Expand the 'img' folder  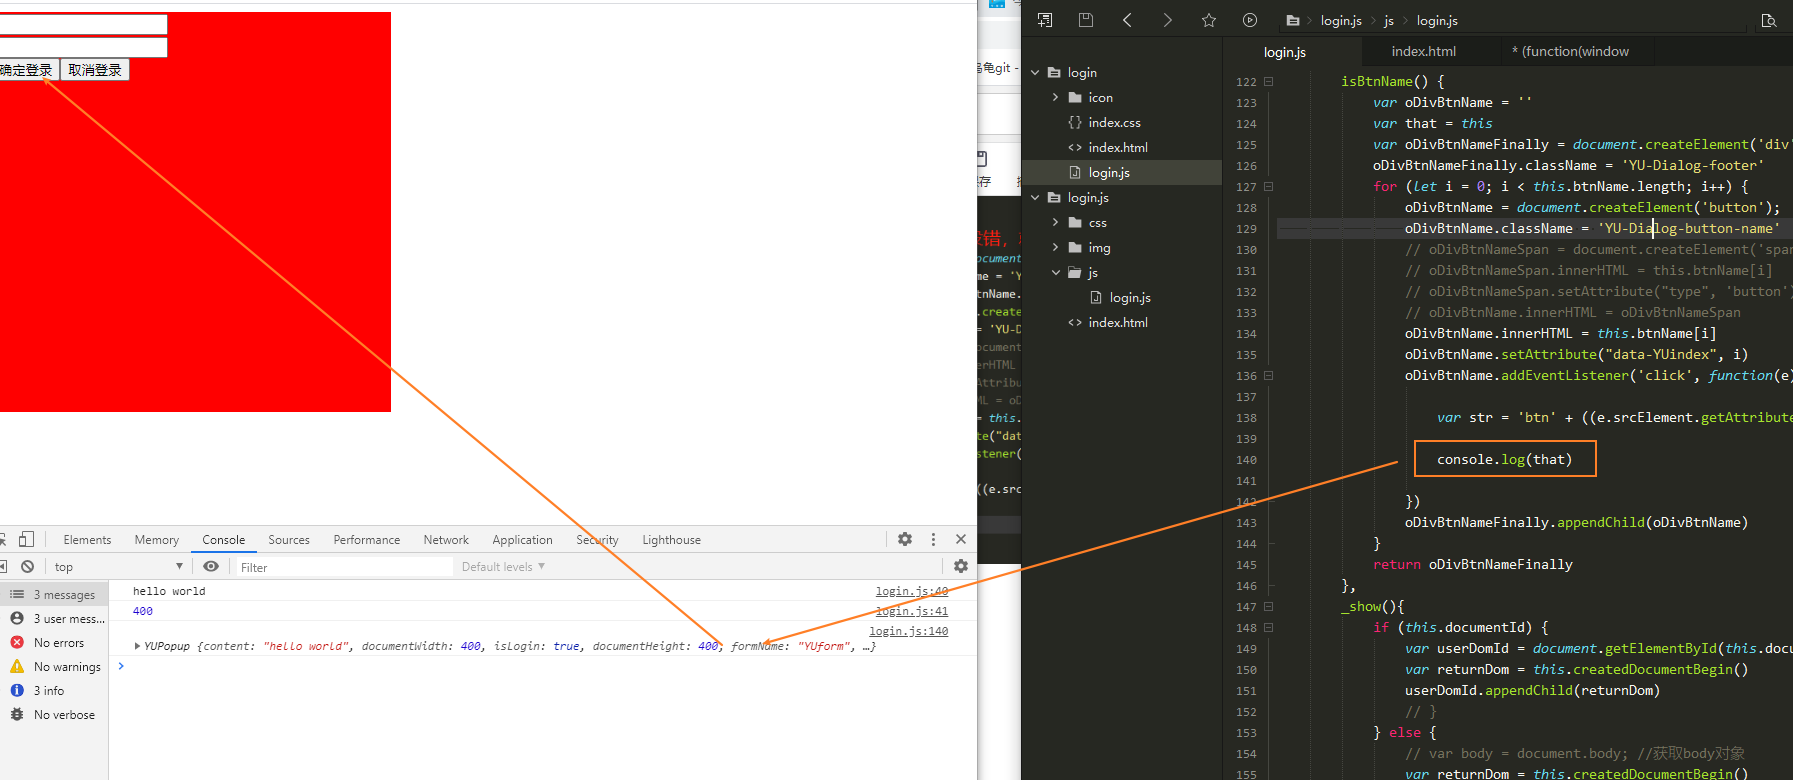[1055, 247]
